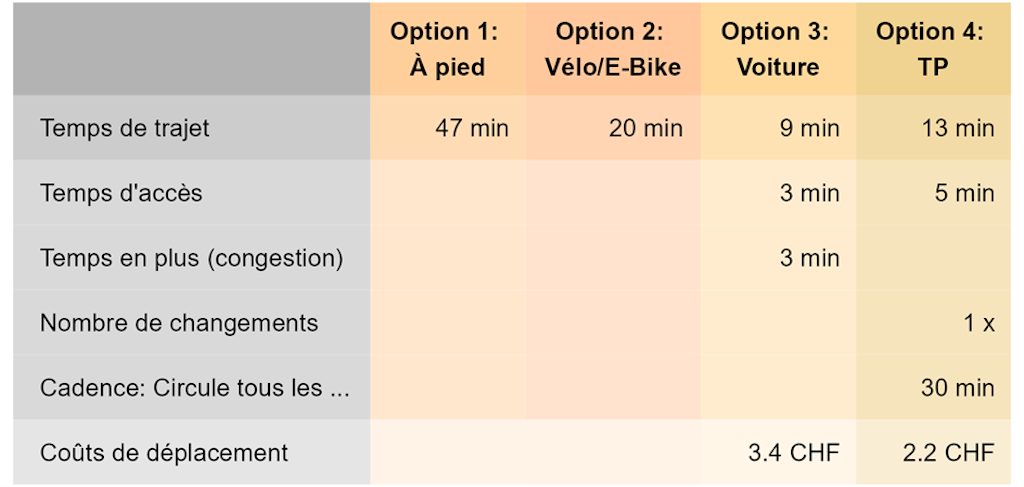Click the 3.4 CHF car cost
This screenshot has height=487, width=1024.
click(x=794, y=452)
